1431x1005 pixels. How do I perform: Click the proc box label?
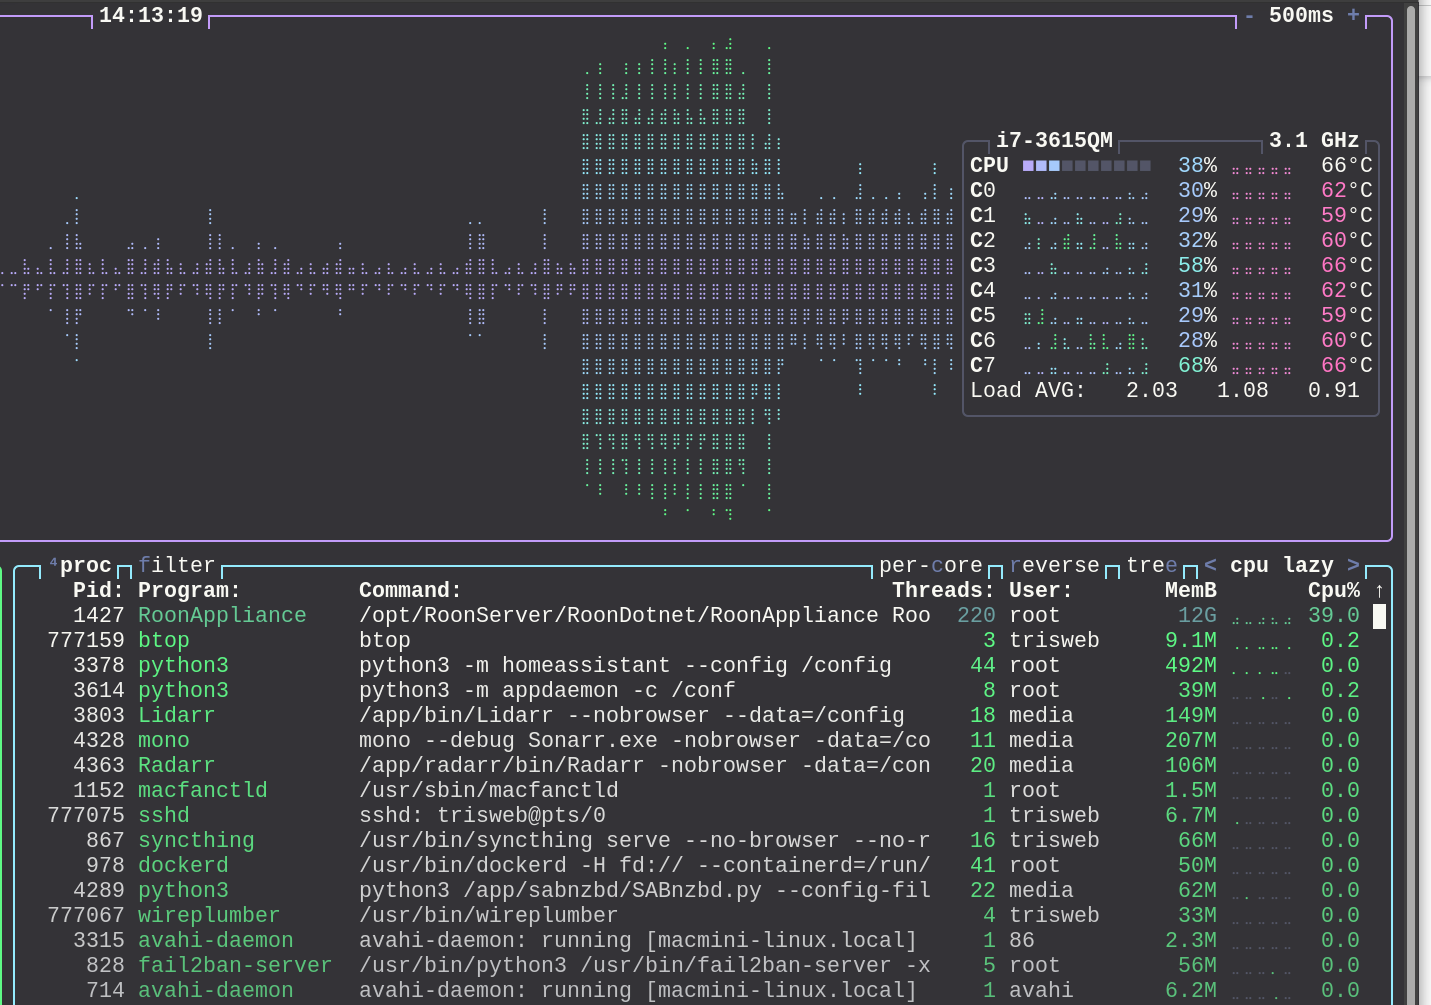click(85, 565)
